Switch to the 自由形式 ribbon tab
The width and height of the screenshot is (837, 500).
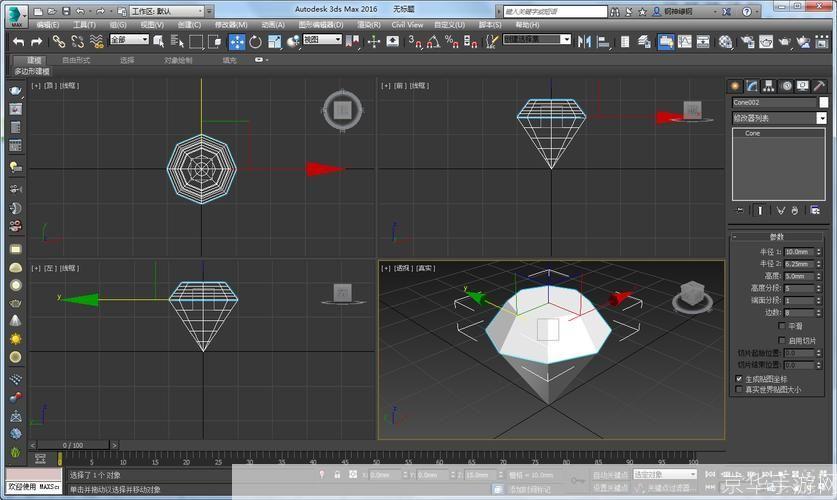pyautogui.click(x=76, y=60)
